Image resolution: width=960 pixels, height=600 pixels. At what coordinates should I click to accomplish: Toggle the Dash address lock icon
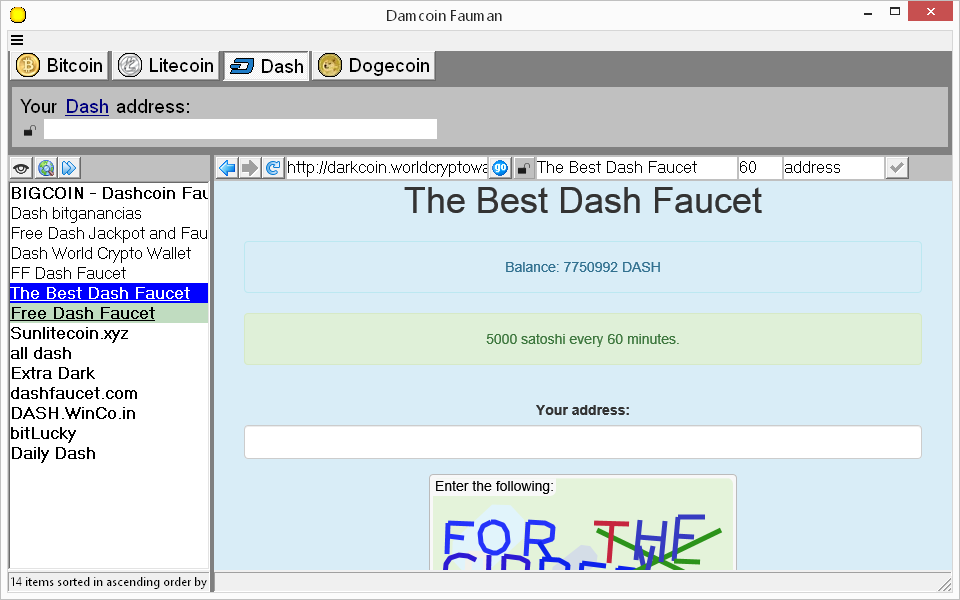pos(29,130)
